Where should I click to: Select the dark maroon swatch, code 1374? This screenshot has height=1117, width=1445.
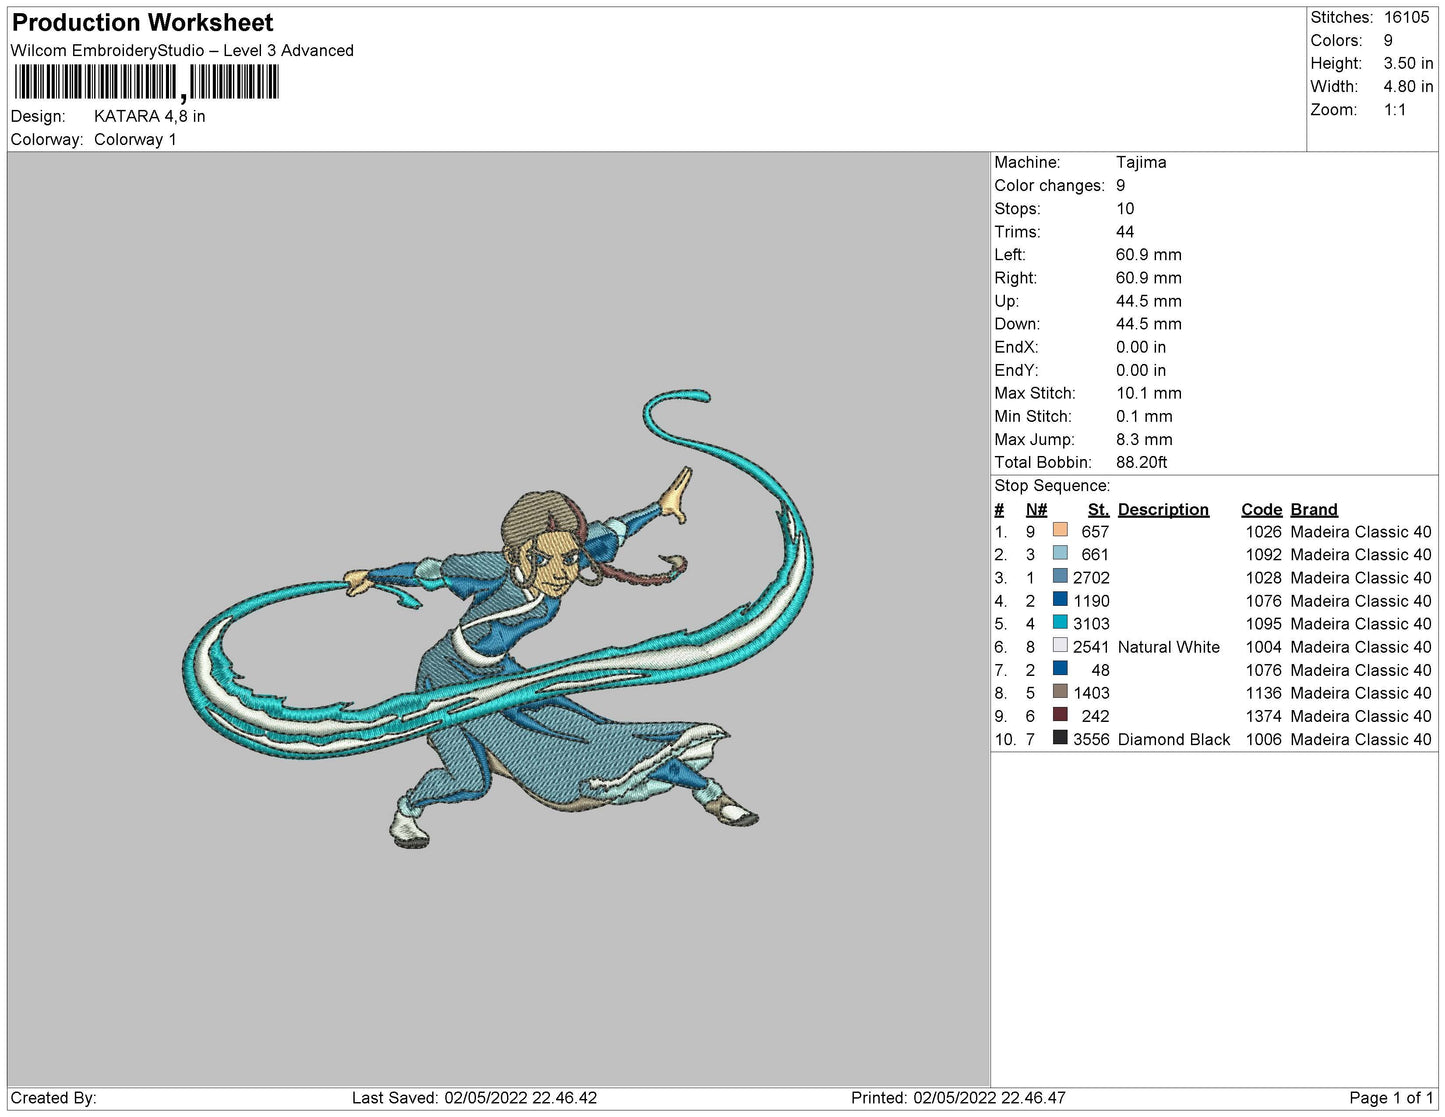[1060, 715]
